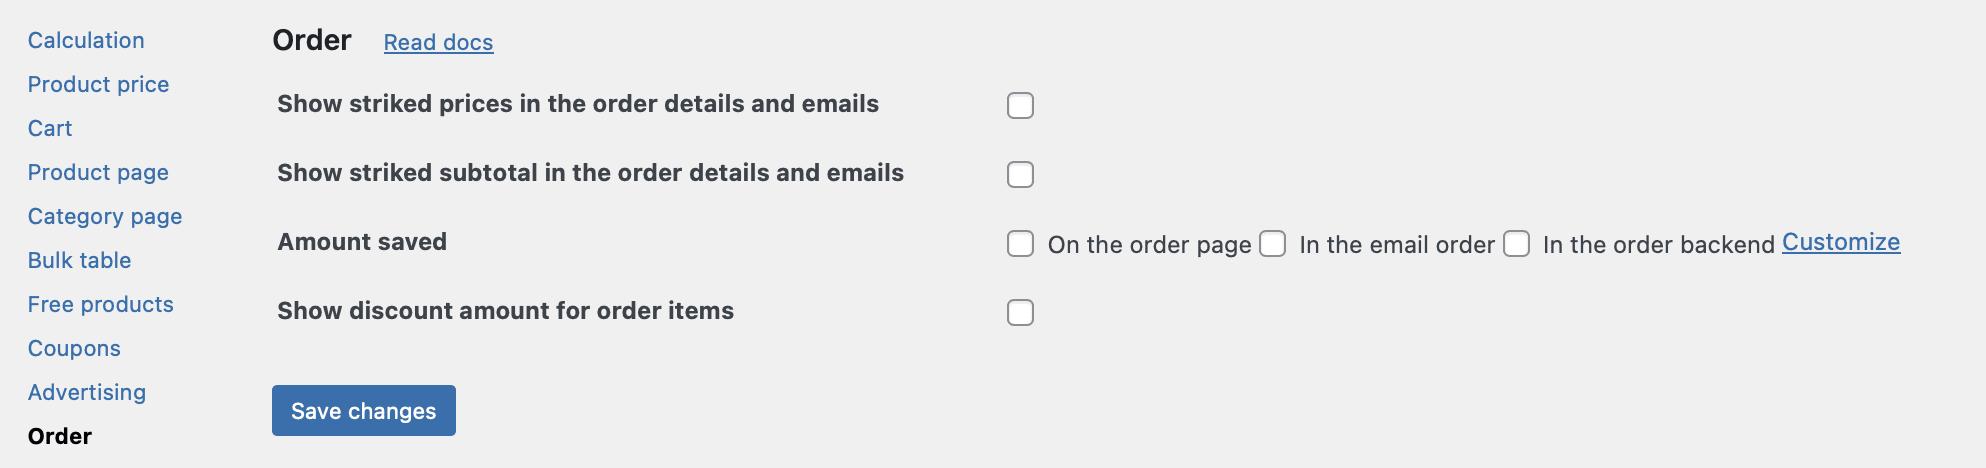Check show discount amount for order items
The height and width of the screenshot is (468, 1986).
pos(1020,313)
